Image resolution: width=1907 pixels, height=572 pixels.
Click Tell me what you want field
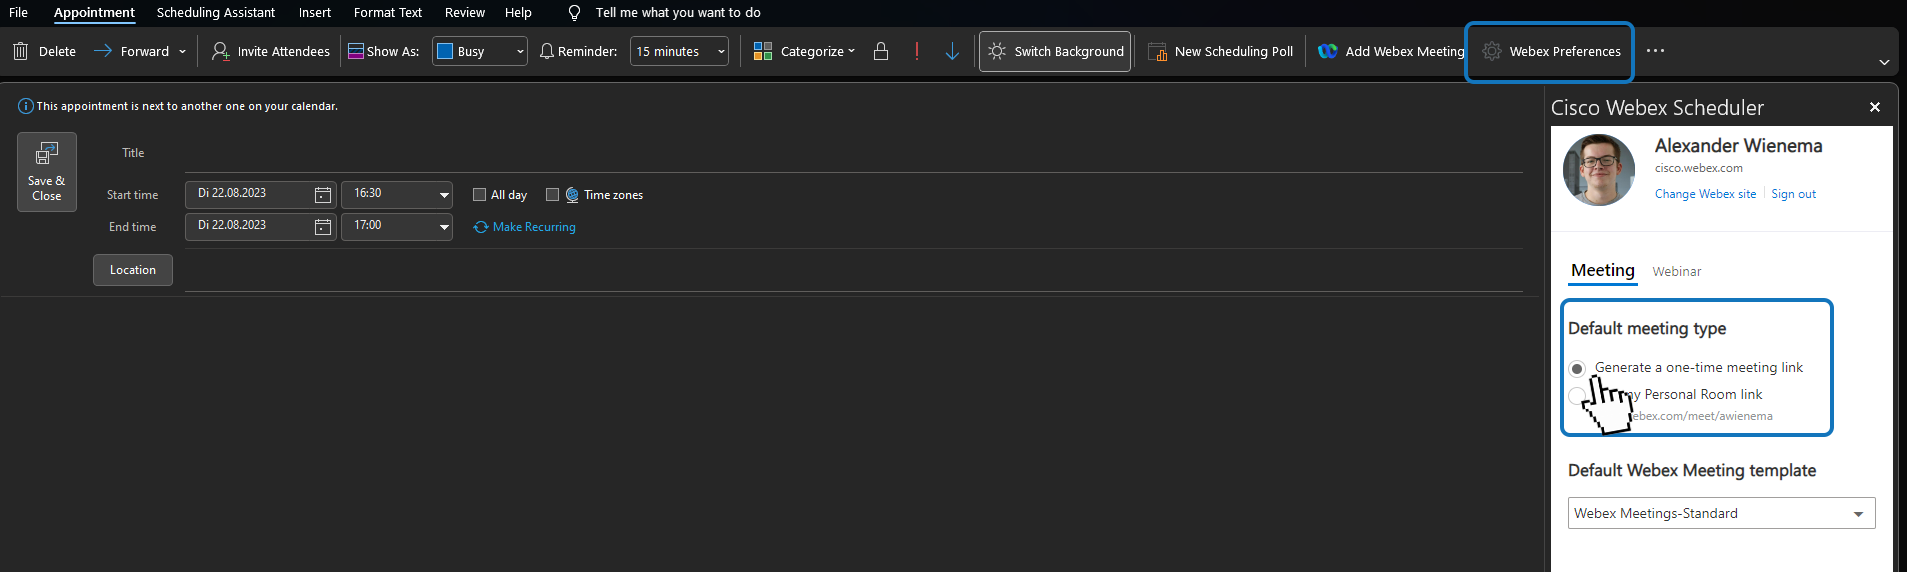point(678,13)
